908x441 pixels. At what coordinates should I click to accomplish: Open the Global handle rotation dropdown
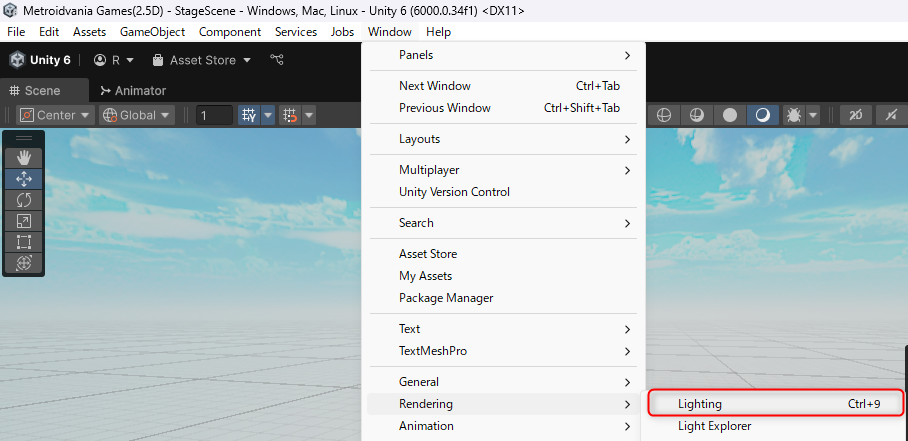136,115
